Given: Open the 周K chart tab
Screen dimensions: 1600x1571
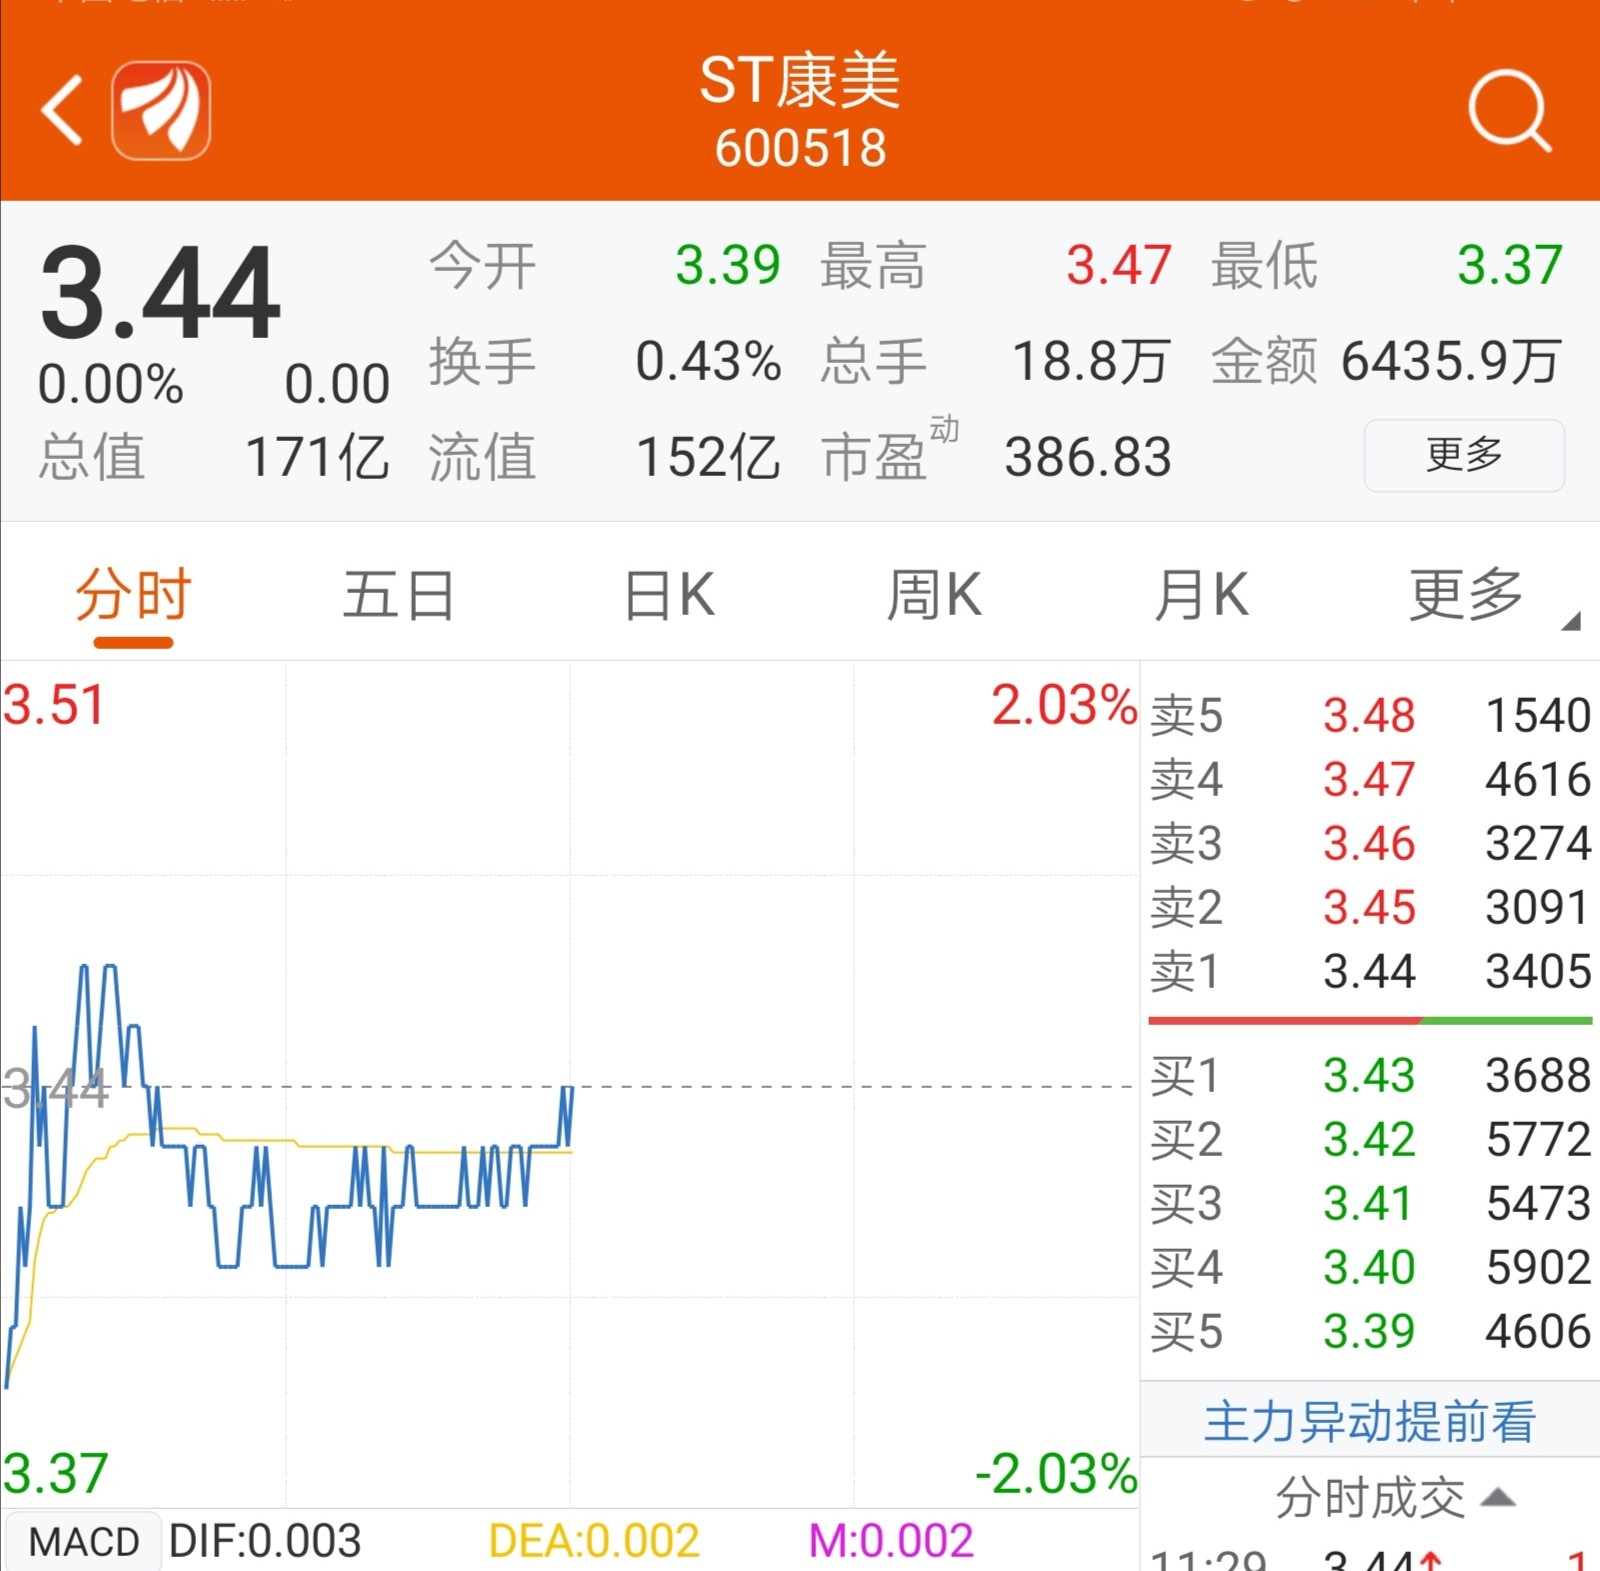Looking at the screenshot, I should tap(934, 596).
